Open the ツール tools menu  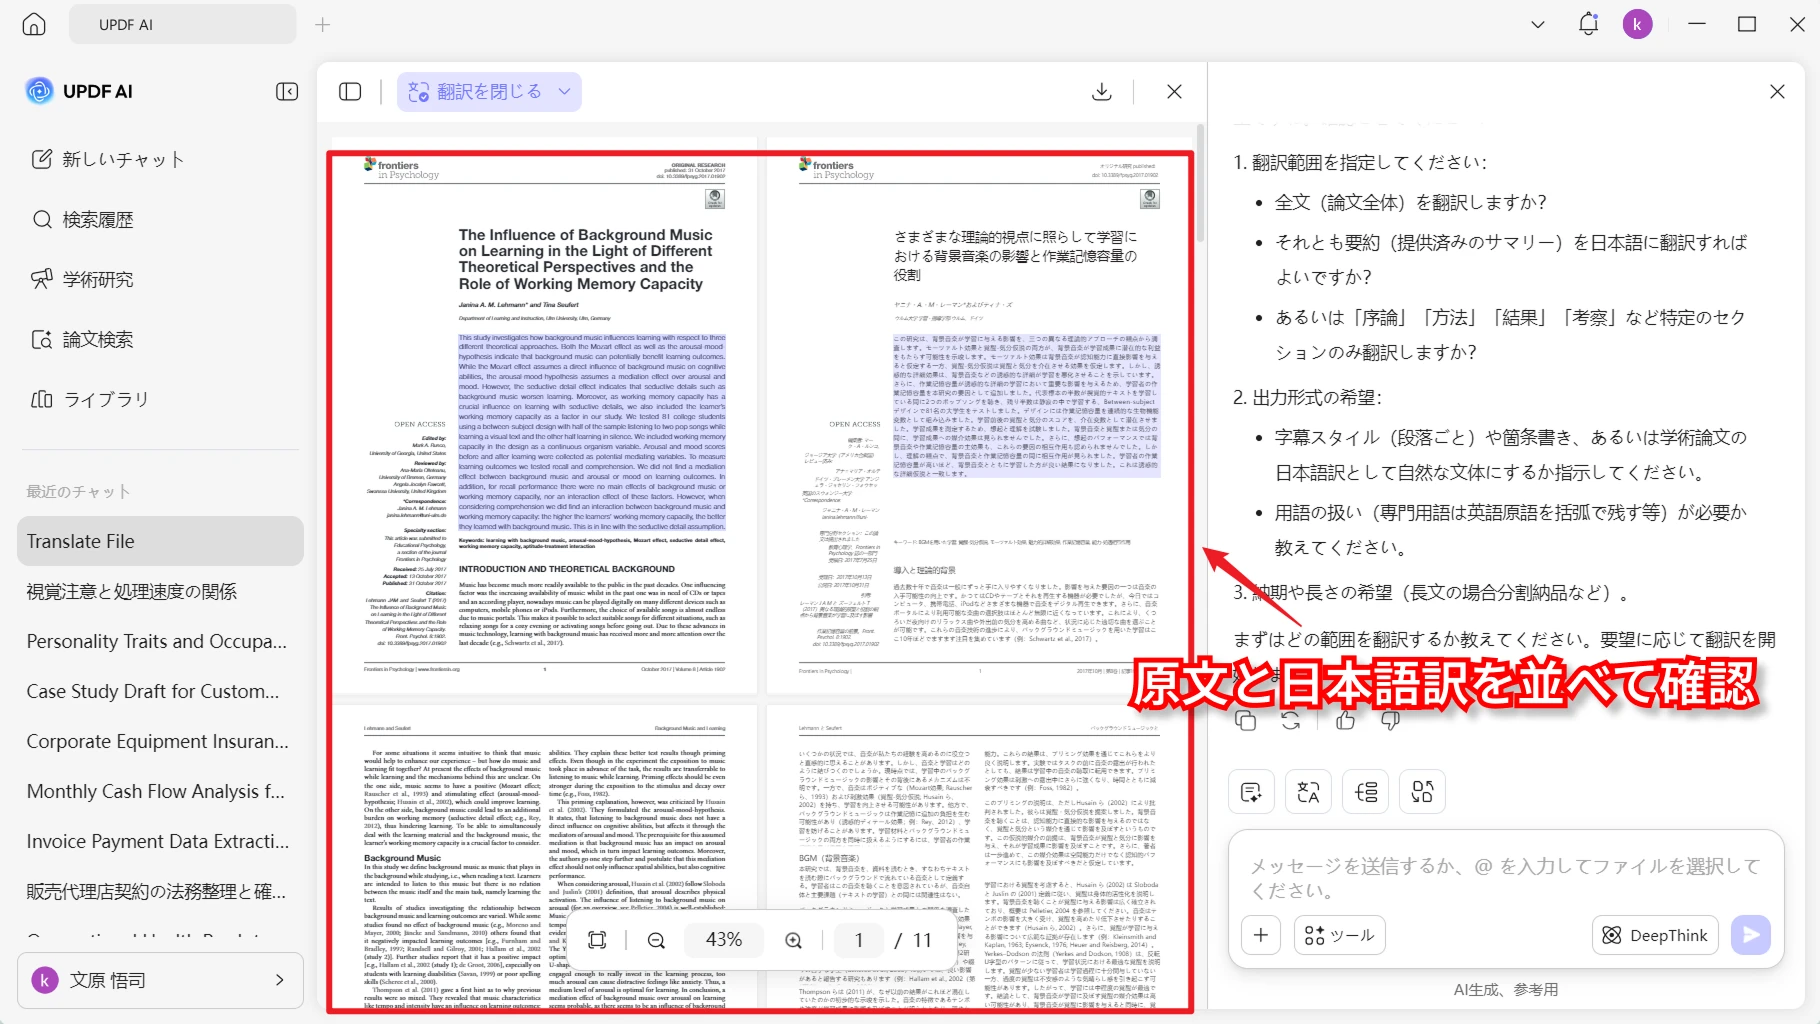coord(1340,935)
